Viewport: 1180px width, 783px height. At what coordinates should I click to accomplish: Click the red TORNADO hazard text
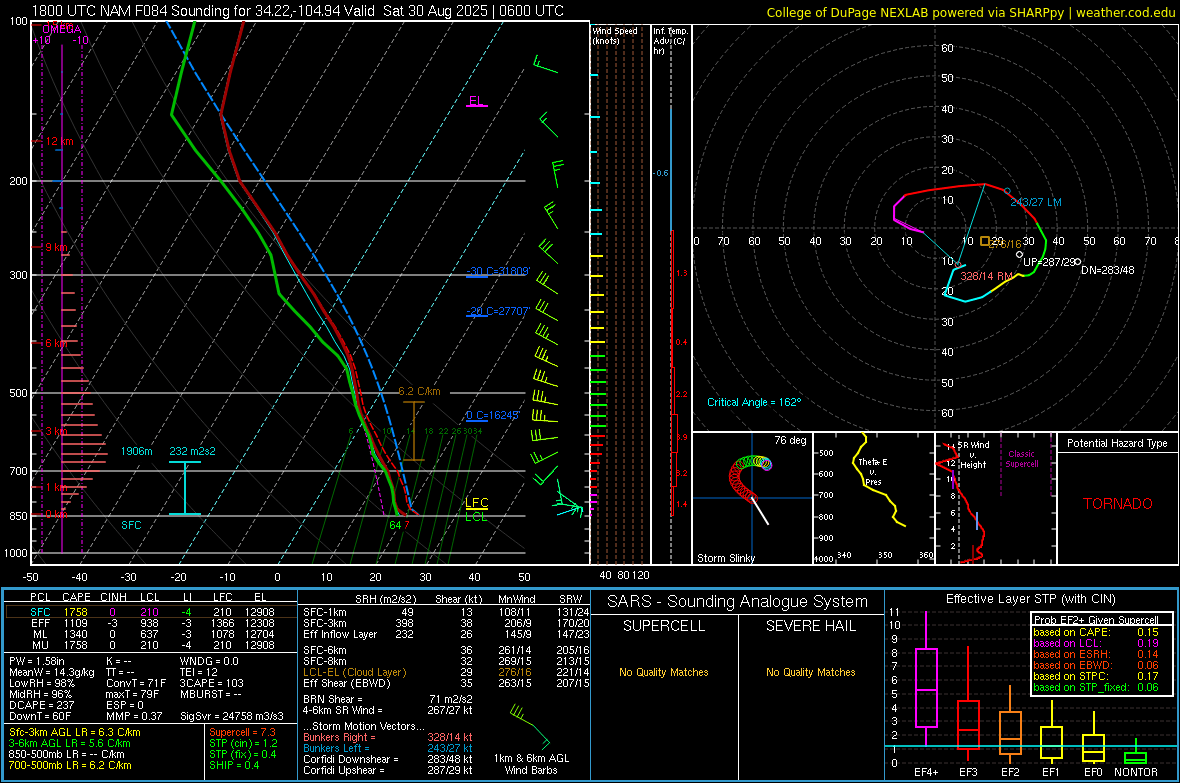pos(1118,504)
